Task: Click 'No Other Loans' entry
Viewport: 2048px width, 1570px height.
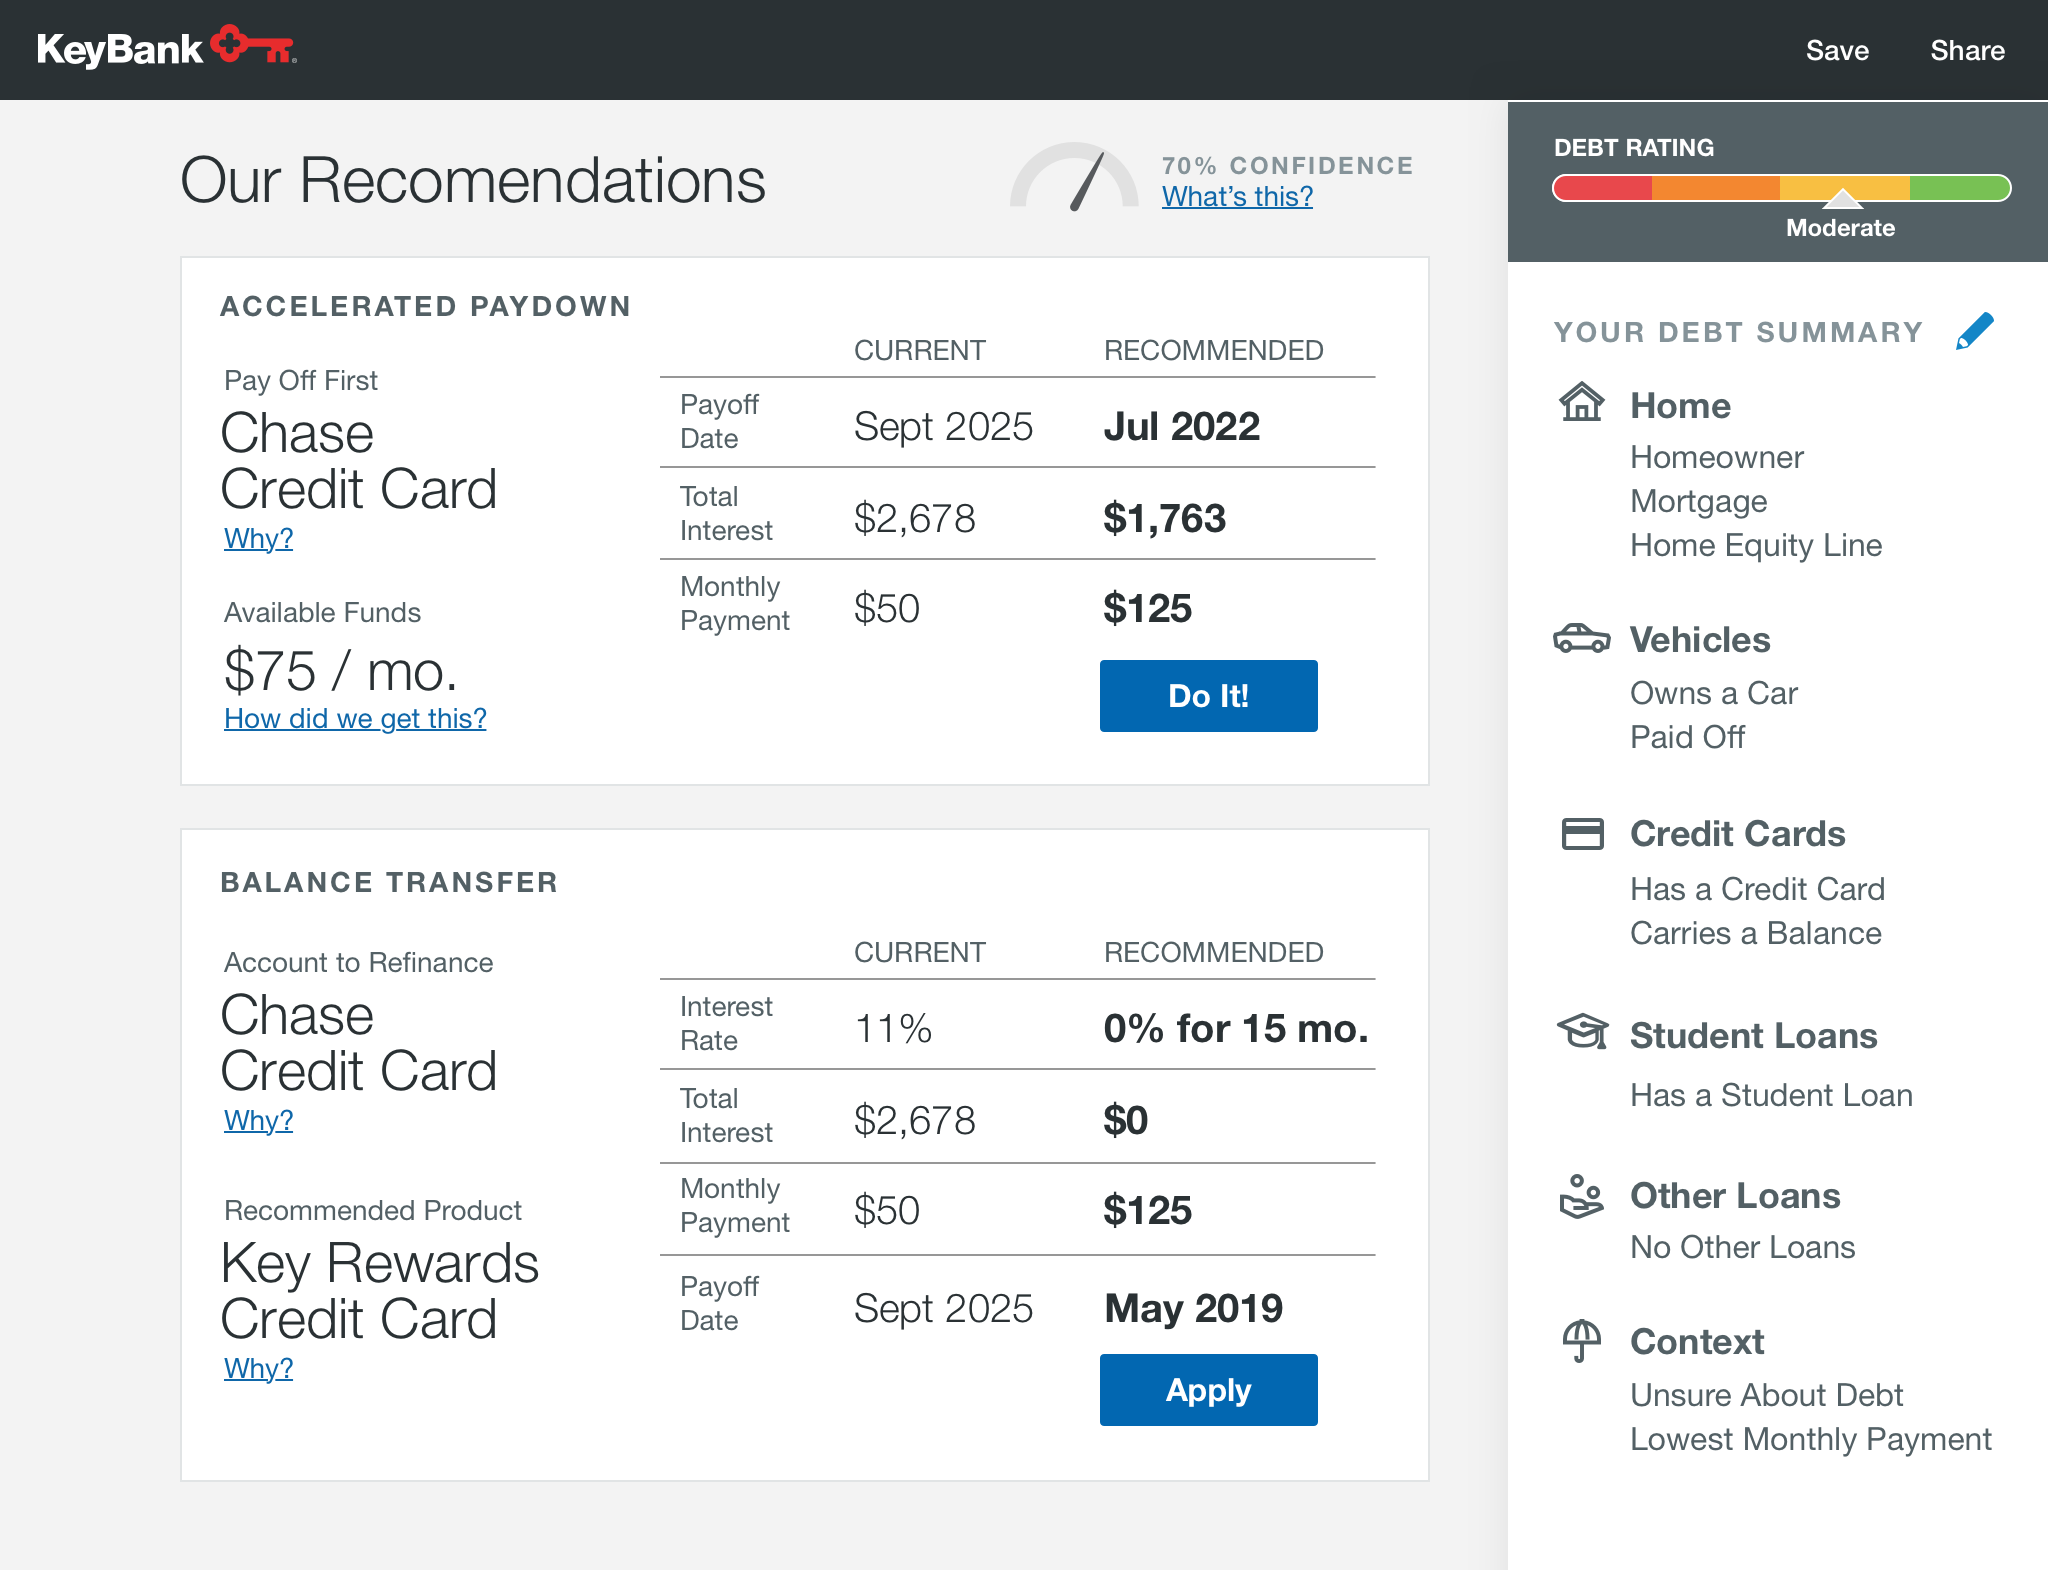Action: 1743,1247
